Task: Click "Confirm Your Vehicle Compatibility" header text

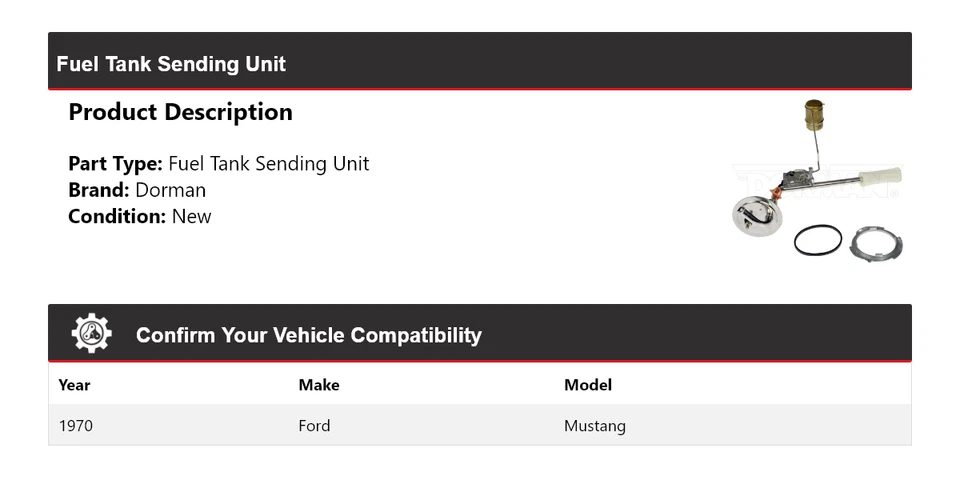Action: coord(308,335)
